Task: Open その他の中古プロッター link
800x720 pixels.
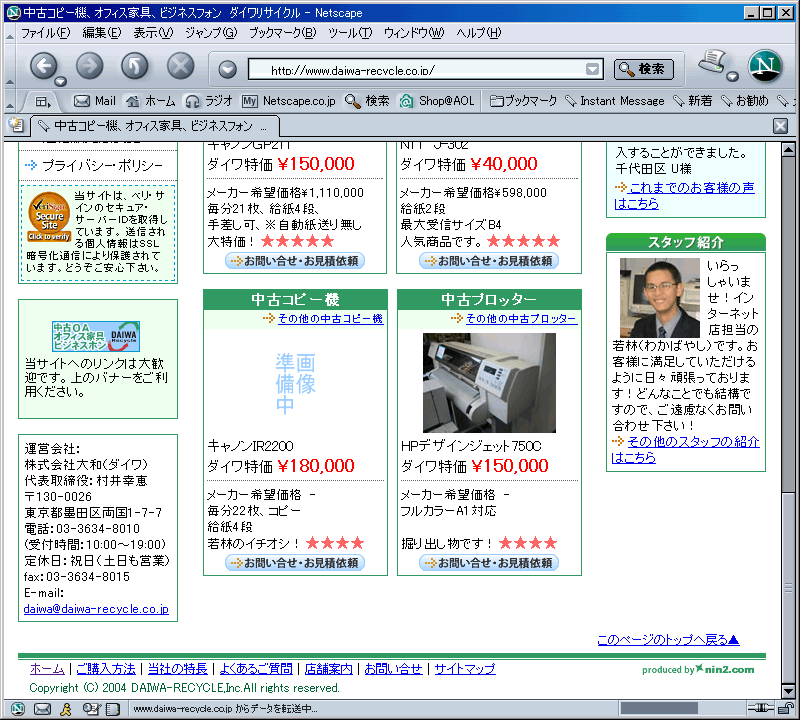Action: (521, 318)
